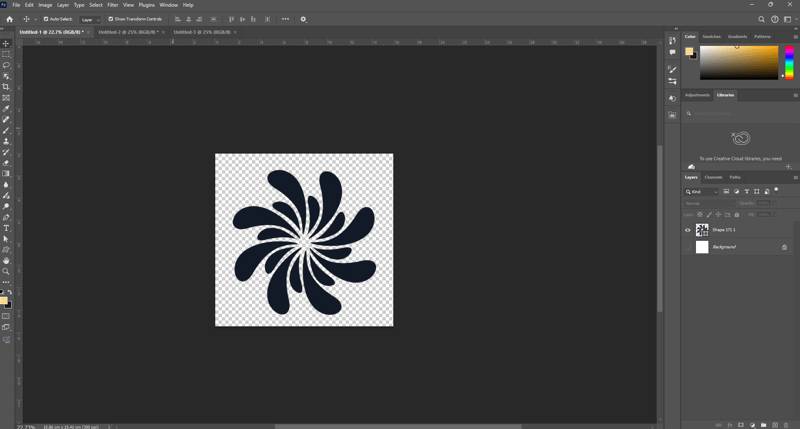Select the Rectangular Marquee tool

(x=6, y=55)
